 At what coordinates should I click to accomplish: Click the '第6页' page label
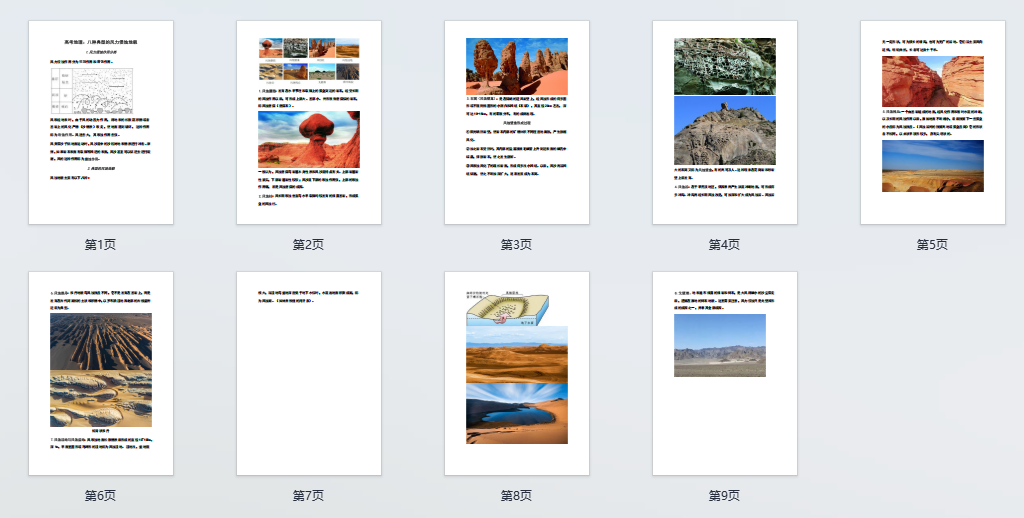click(100, 496)
